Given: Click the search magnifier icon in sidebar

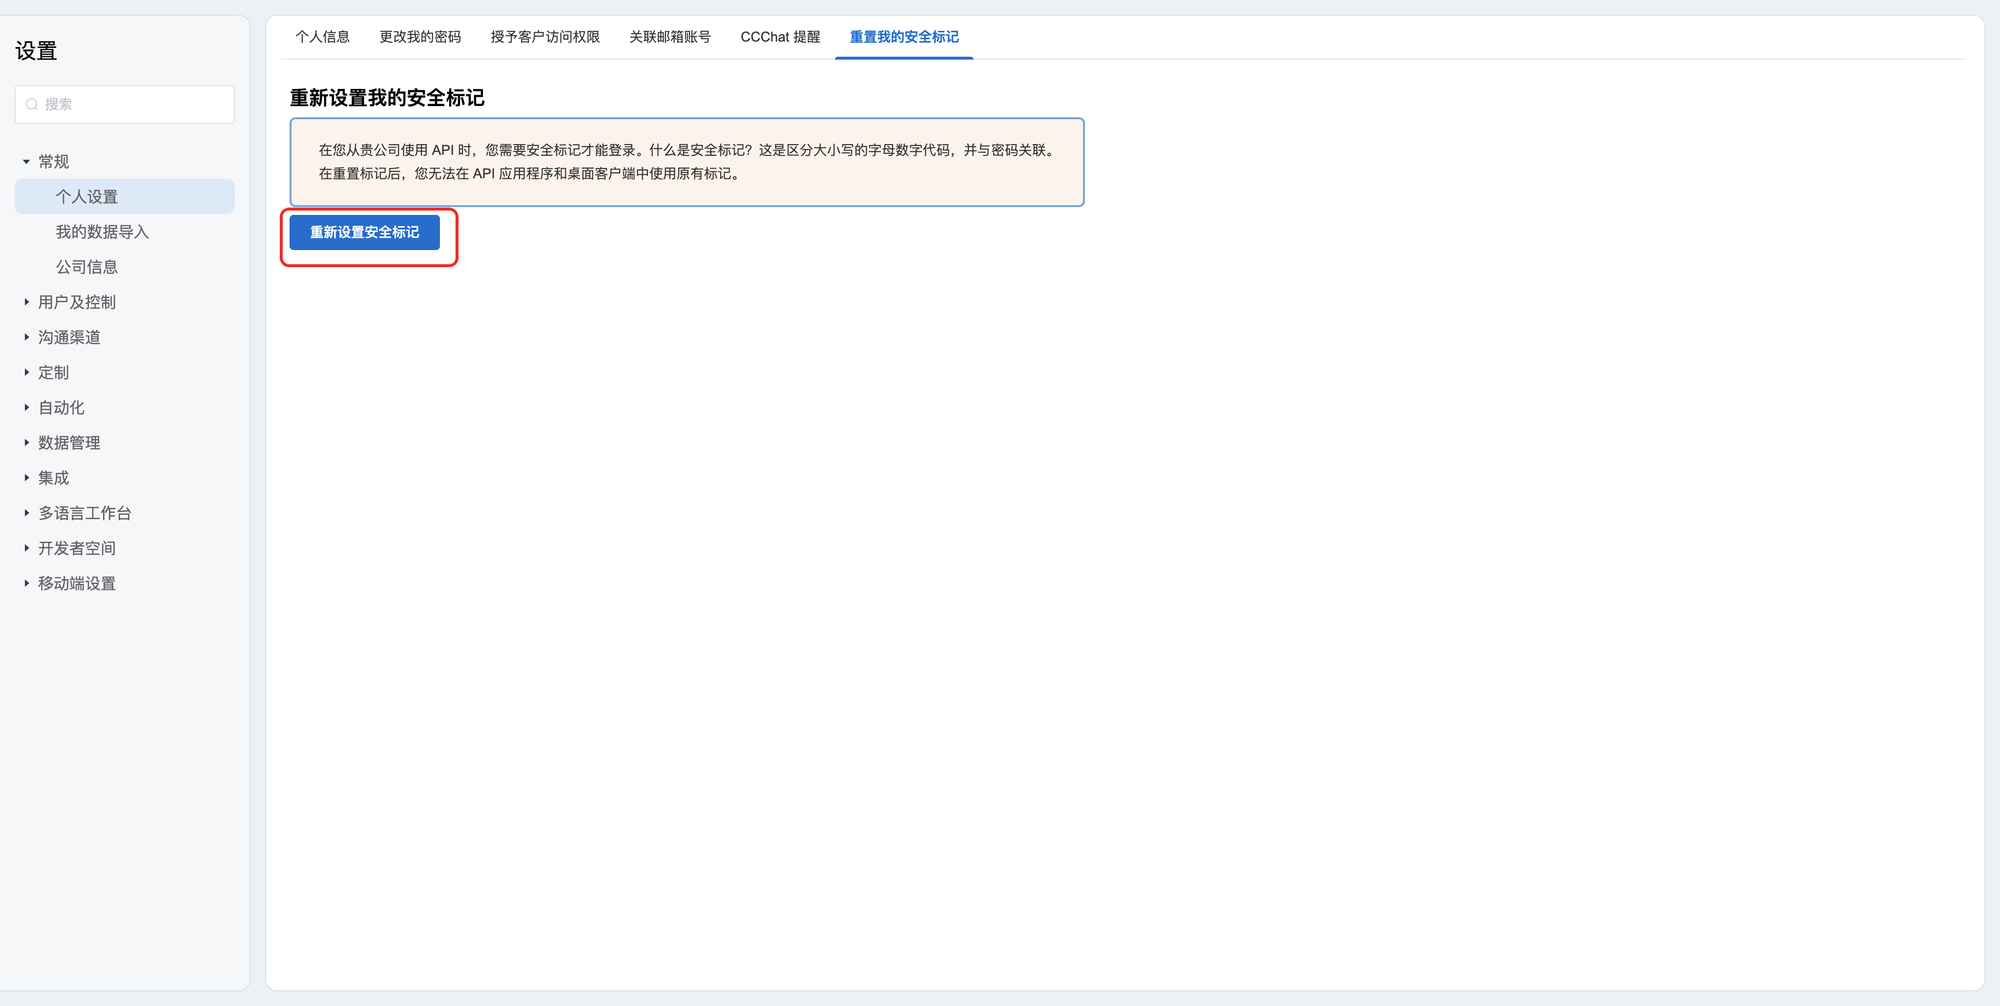Looking at the screenshot, I should (32, 104).
